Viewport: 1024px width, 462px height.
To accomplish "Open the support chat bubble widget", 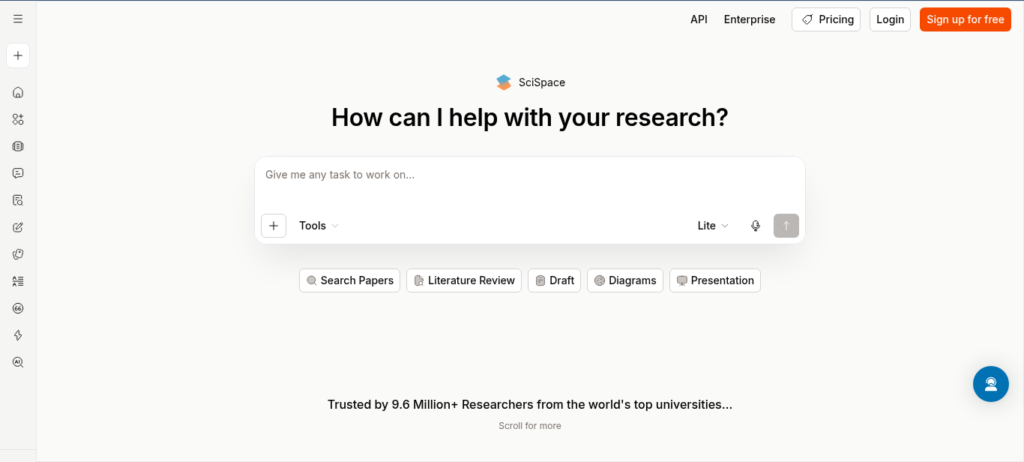I will [991, 384].
